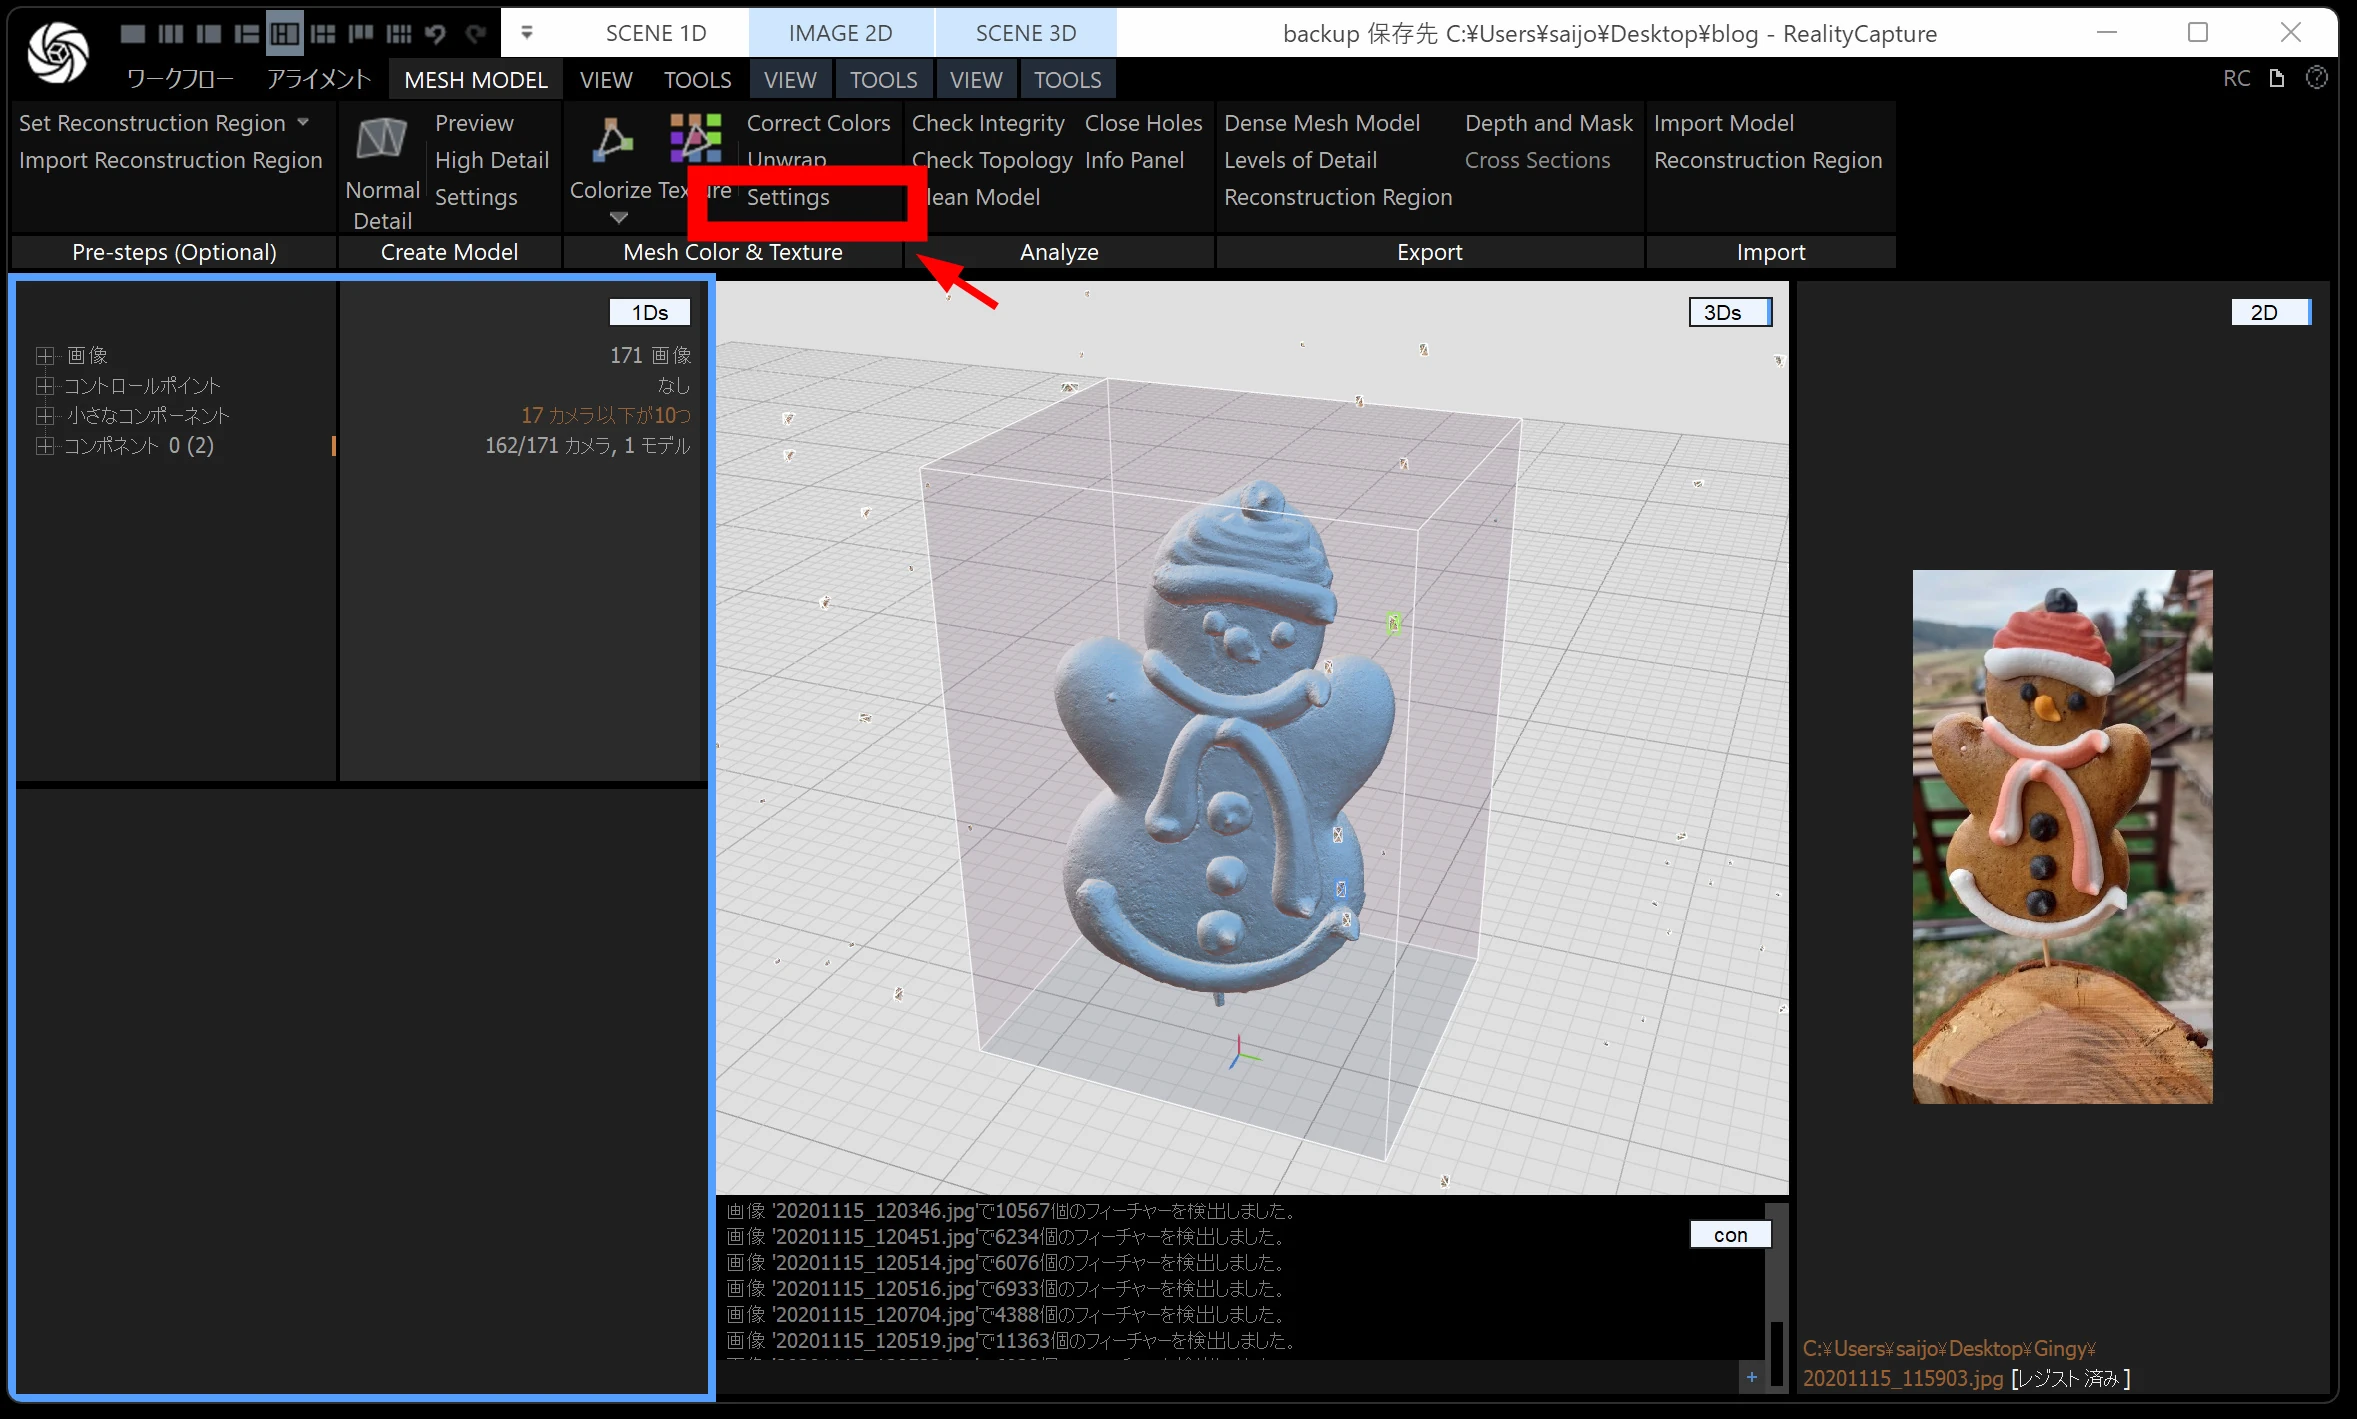Viewport: 2357px width, 1419px height.
Task: Click the document icon next to RC
Action: click(x=2277, y=78)
